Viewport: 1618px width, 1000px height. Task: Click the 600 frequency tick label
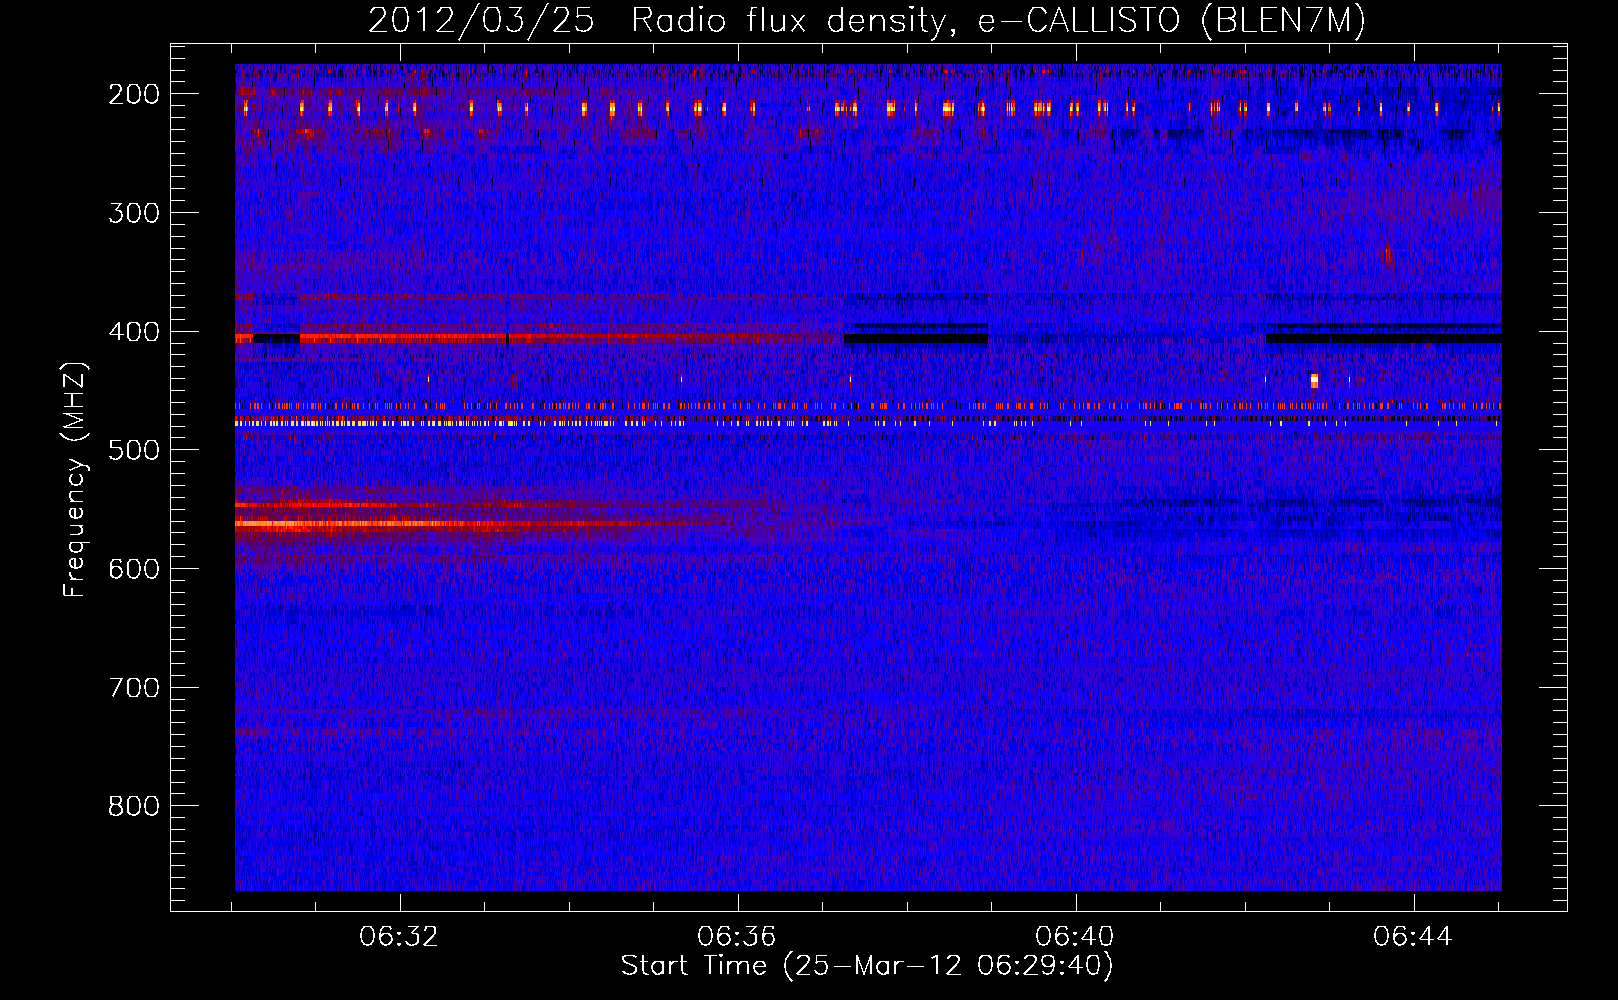point(134,569)
